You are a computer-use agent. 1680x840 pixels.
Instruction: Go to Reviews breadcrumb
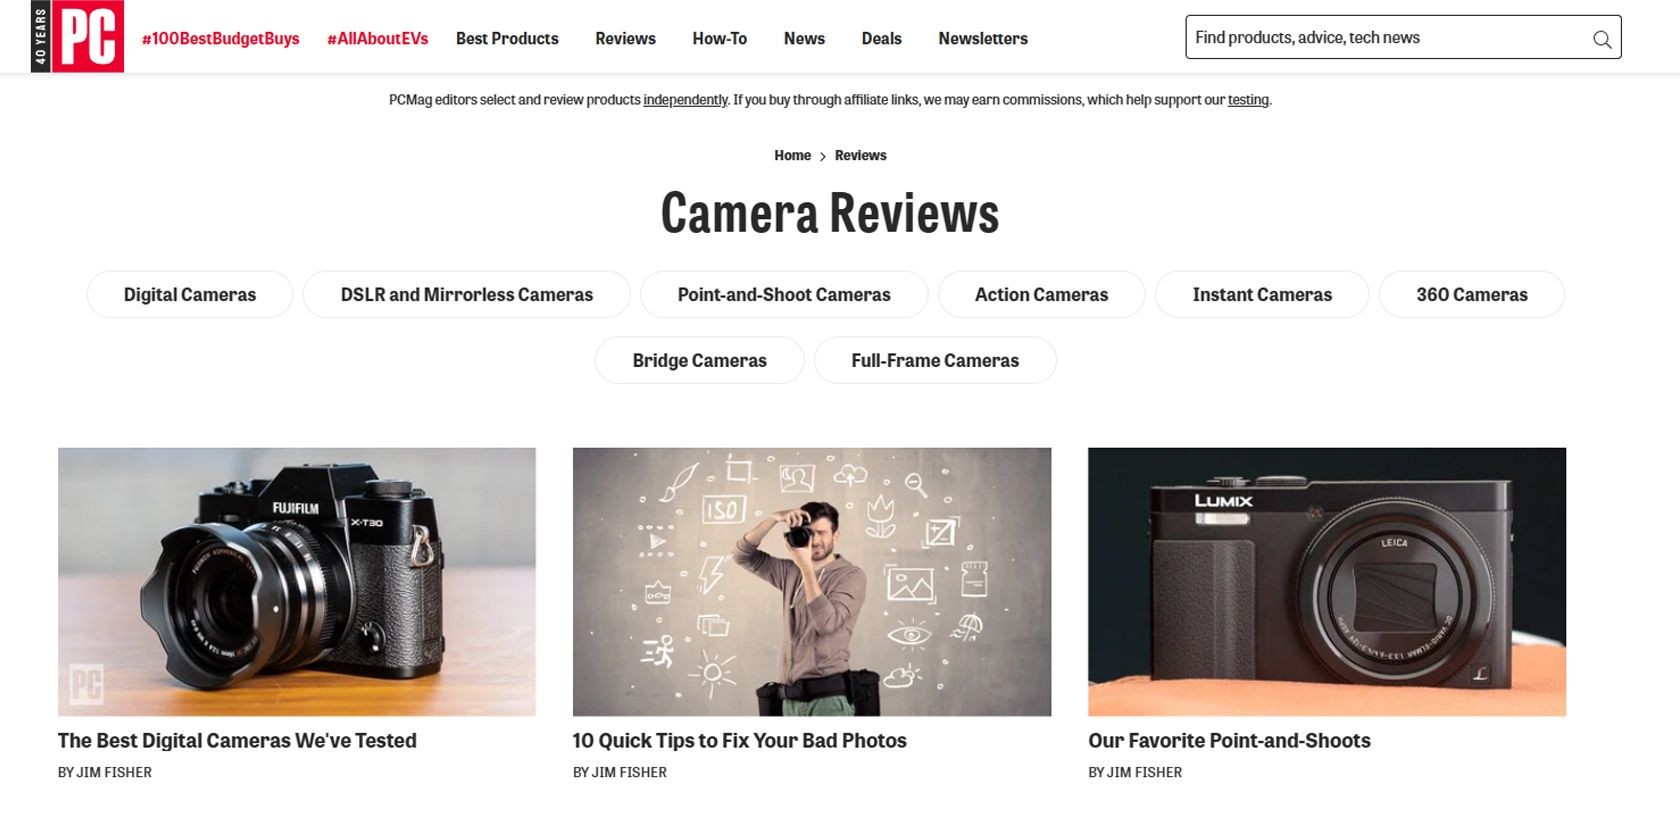(860, 155)
